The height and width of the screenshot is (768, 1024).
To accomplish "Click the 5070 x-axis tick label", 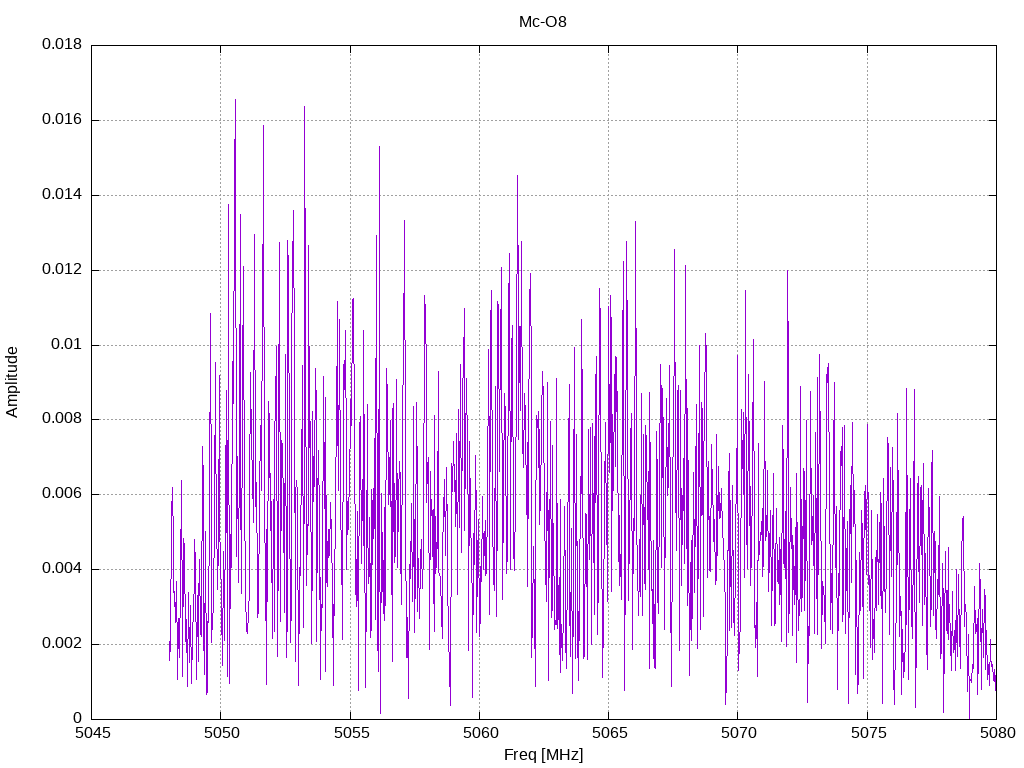I will [738, 733].
